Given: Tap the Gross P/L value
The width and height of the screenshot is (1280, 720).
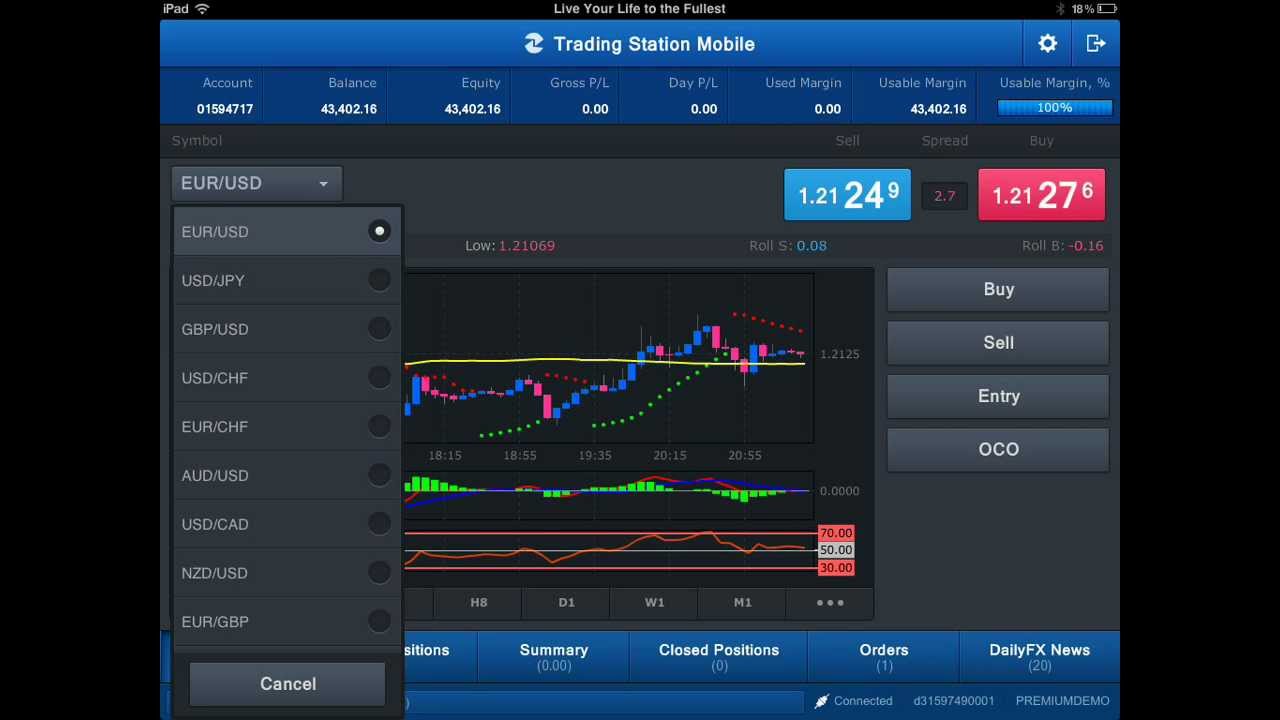Looking at the screenshot, I should pos(595,109).
